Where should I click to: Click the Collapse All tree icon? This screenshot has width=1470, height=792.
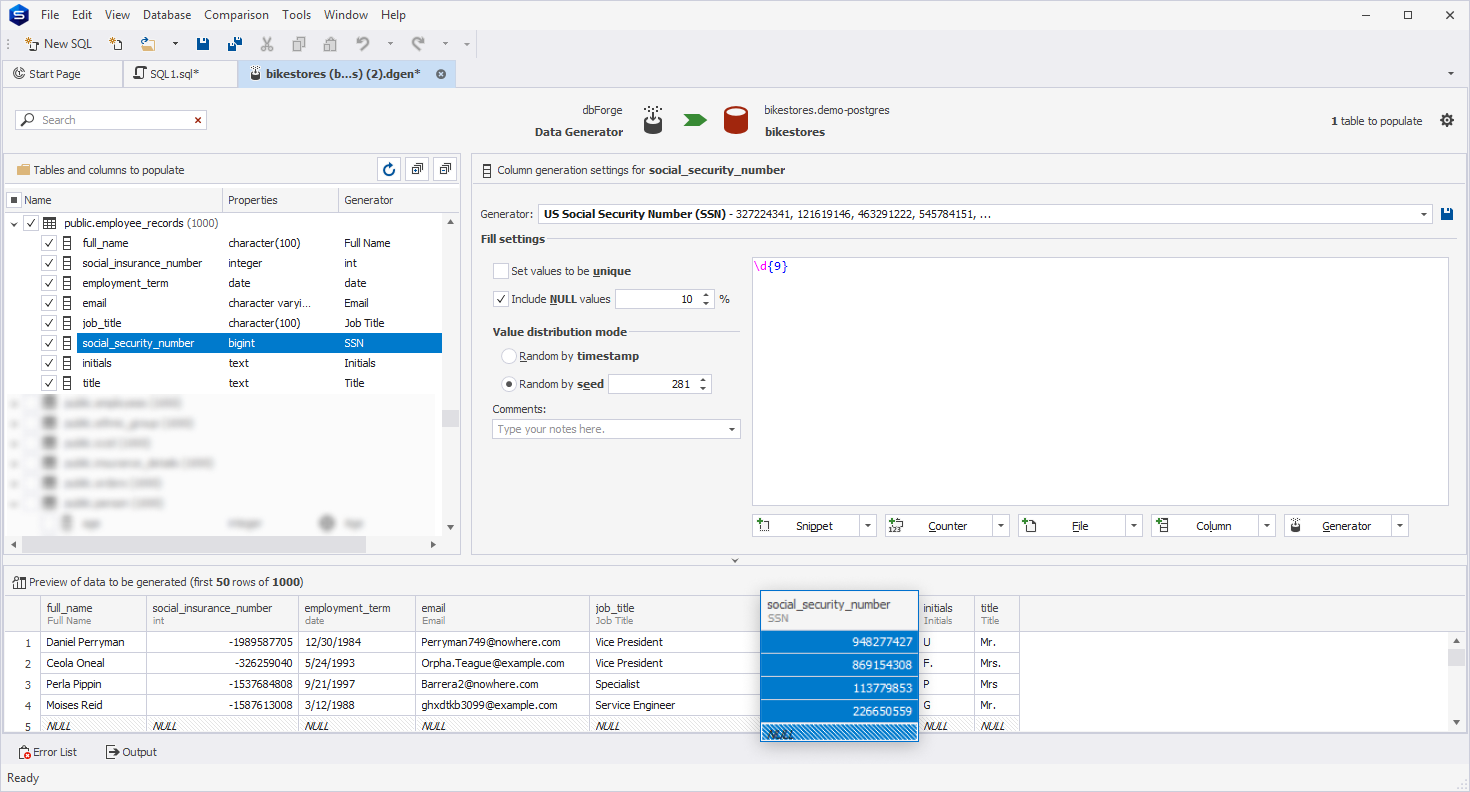coord(446,169)
